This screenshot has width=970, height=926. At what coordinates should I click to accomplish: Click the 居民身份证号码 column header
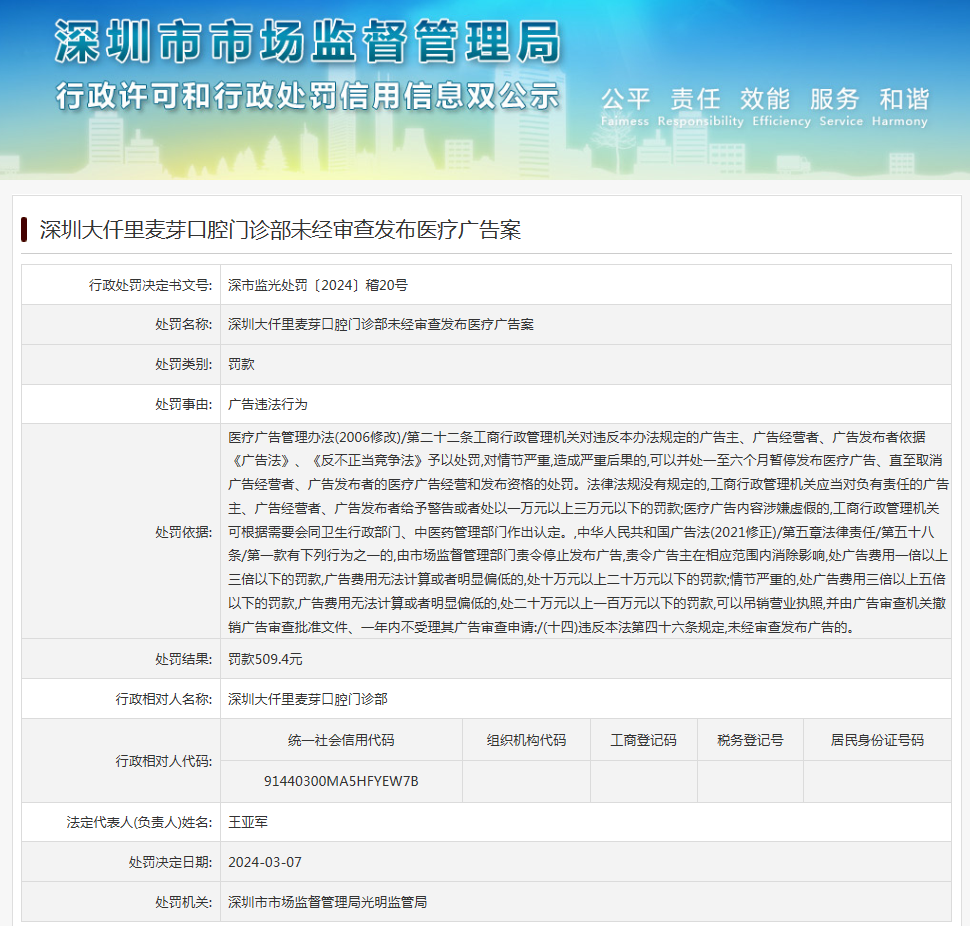877,741
